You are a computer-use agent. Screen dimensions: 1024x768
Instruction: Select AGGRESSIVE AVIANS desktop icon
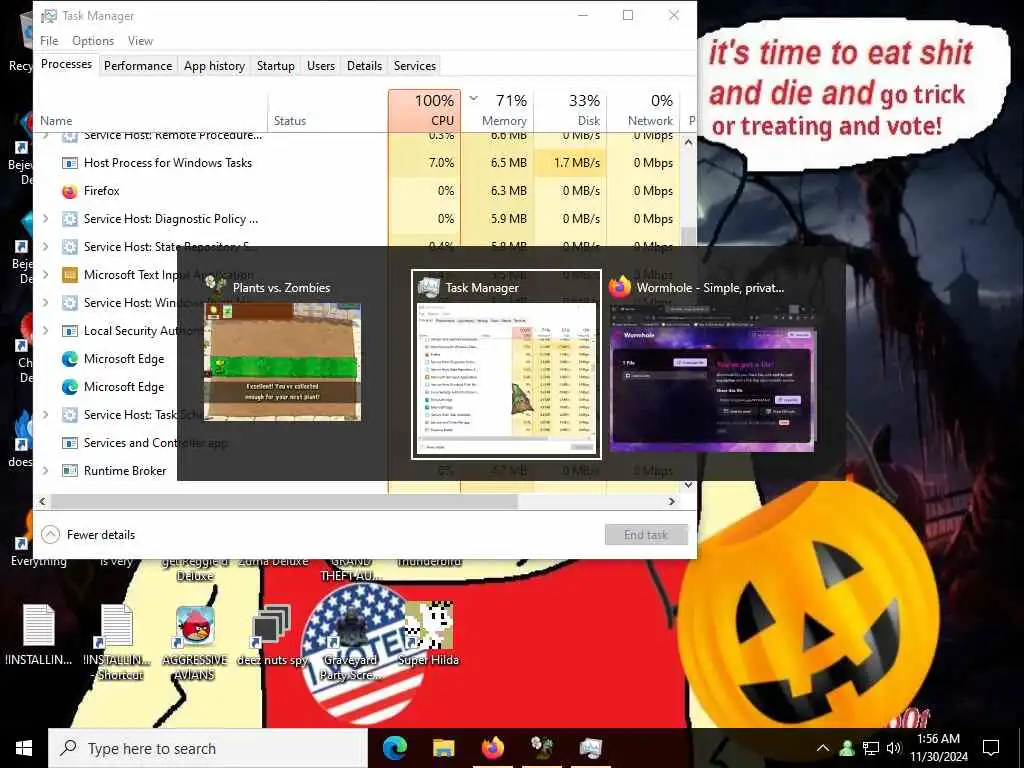click(x=195, y=642)
